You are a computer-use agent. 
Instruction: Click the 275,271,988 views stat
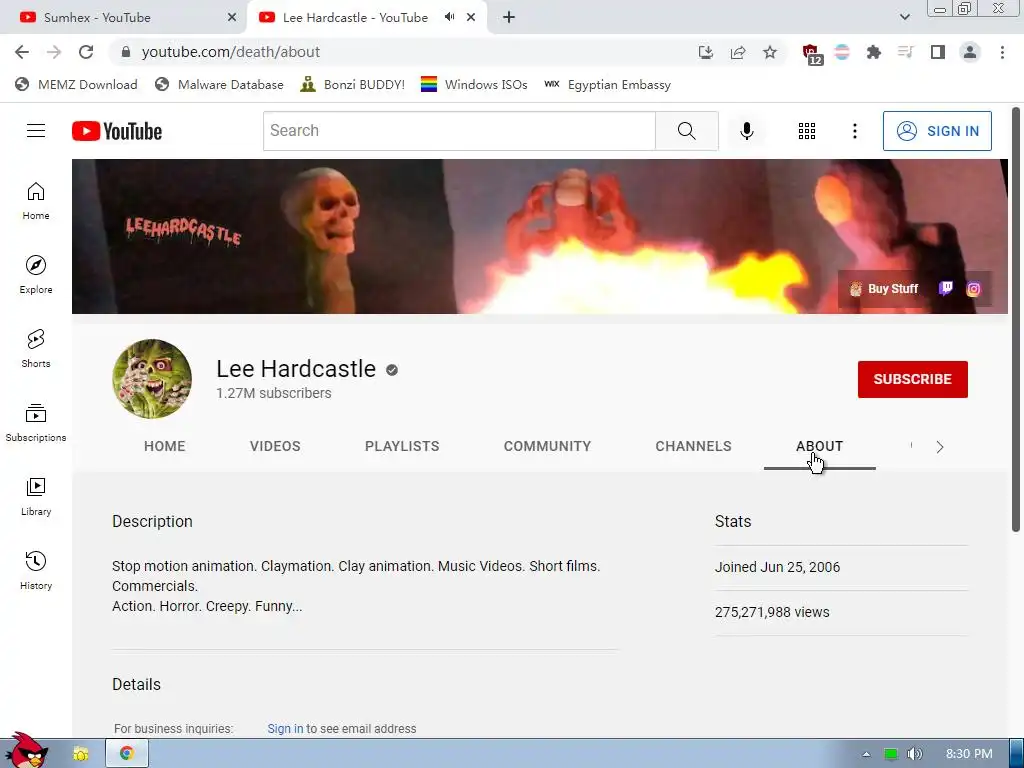(x=772, y=612)
